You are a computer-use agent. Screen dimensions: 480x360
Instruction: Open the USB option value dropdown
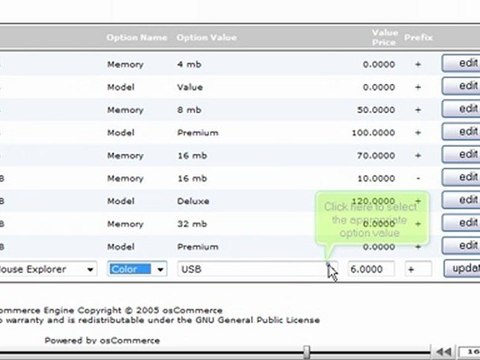tap(257, 269)
